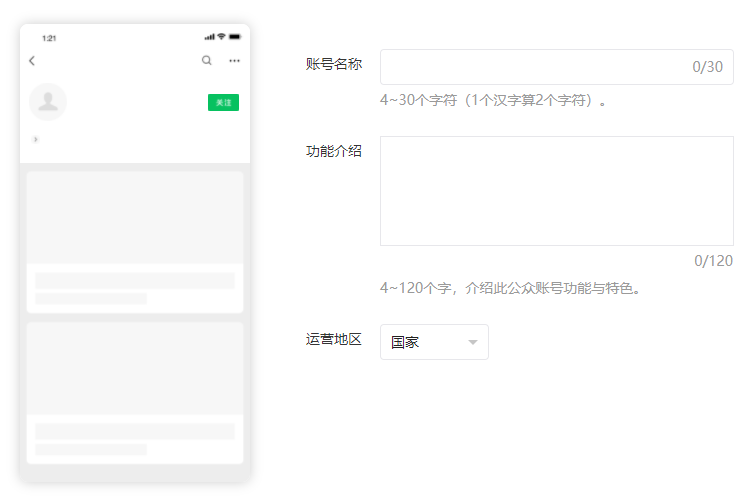Open the three-dots more menu in preview
753x498 pixels.
[x=234, y=61]
